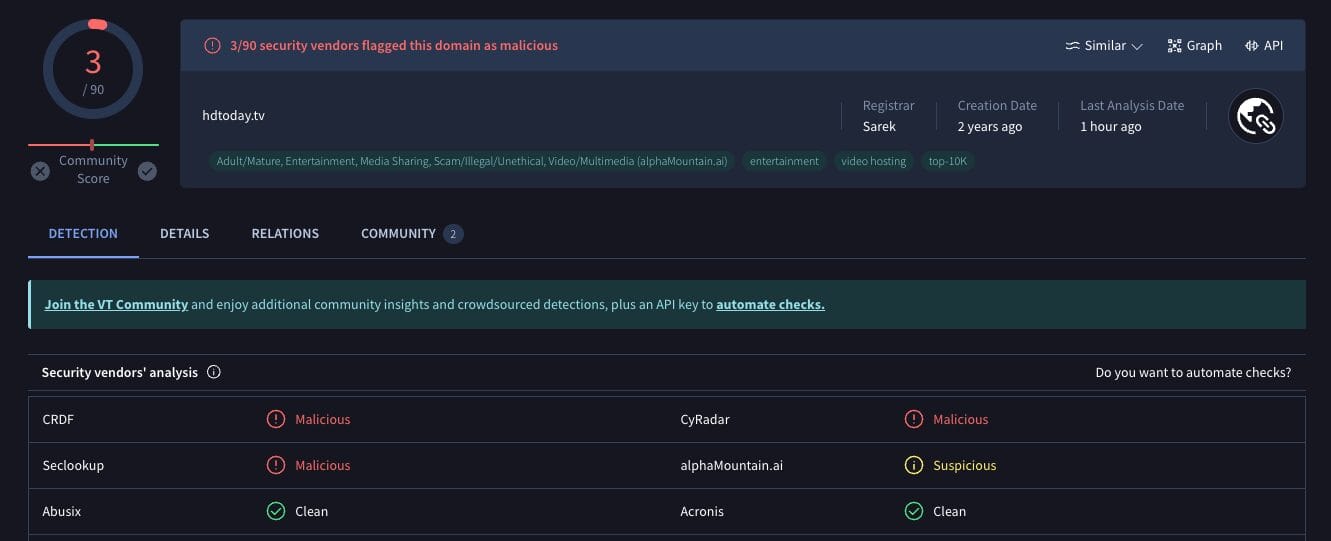The height and width of the screenshot is (541, 1331).
Task: Click the alphaMountain.ai category tag
Action: [x=471, y=161]
